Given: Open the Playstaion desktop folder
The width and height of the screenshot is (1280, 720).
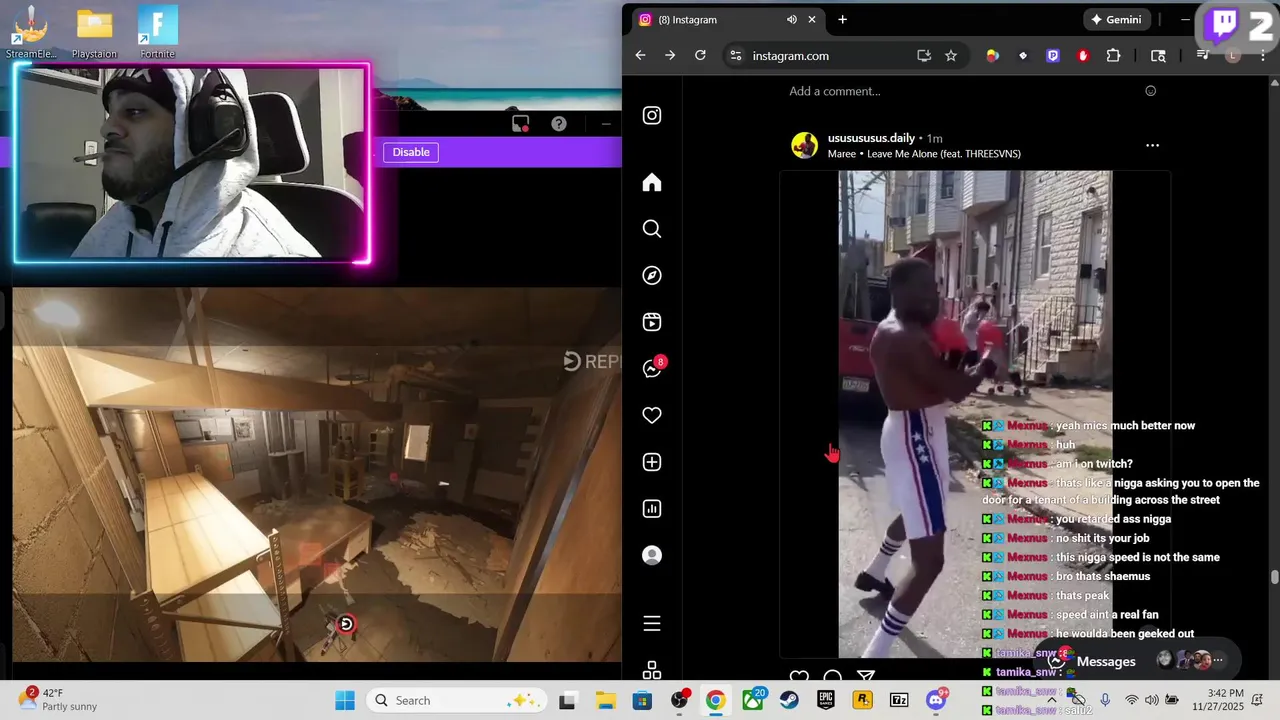Looking at the screenshot, I should pyautogui.click(x=94, y=32).
